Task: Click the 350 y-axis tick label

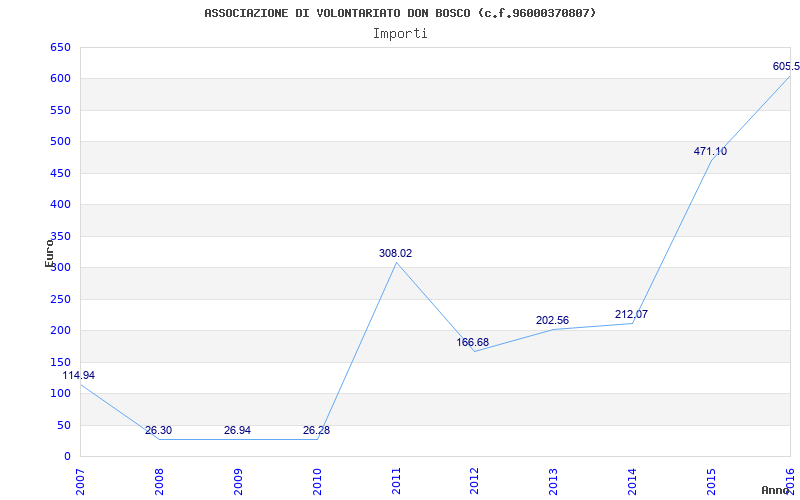Action: pos(60,236)
